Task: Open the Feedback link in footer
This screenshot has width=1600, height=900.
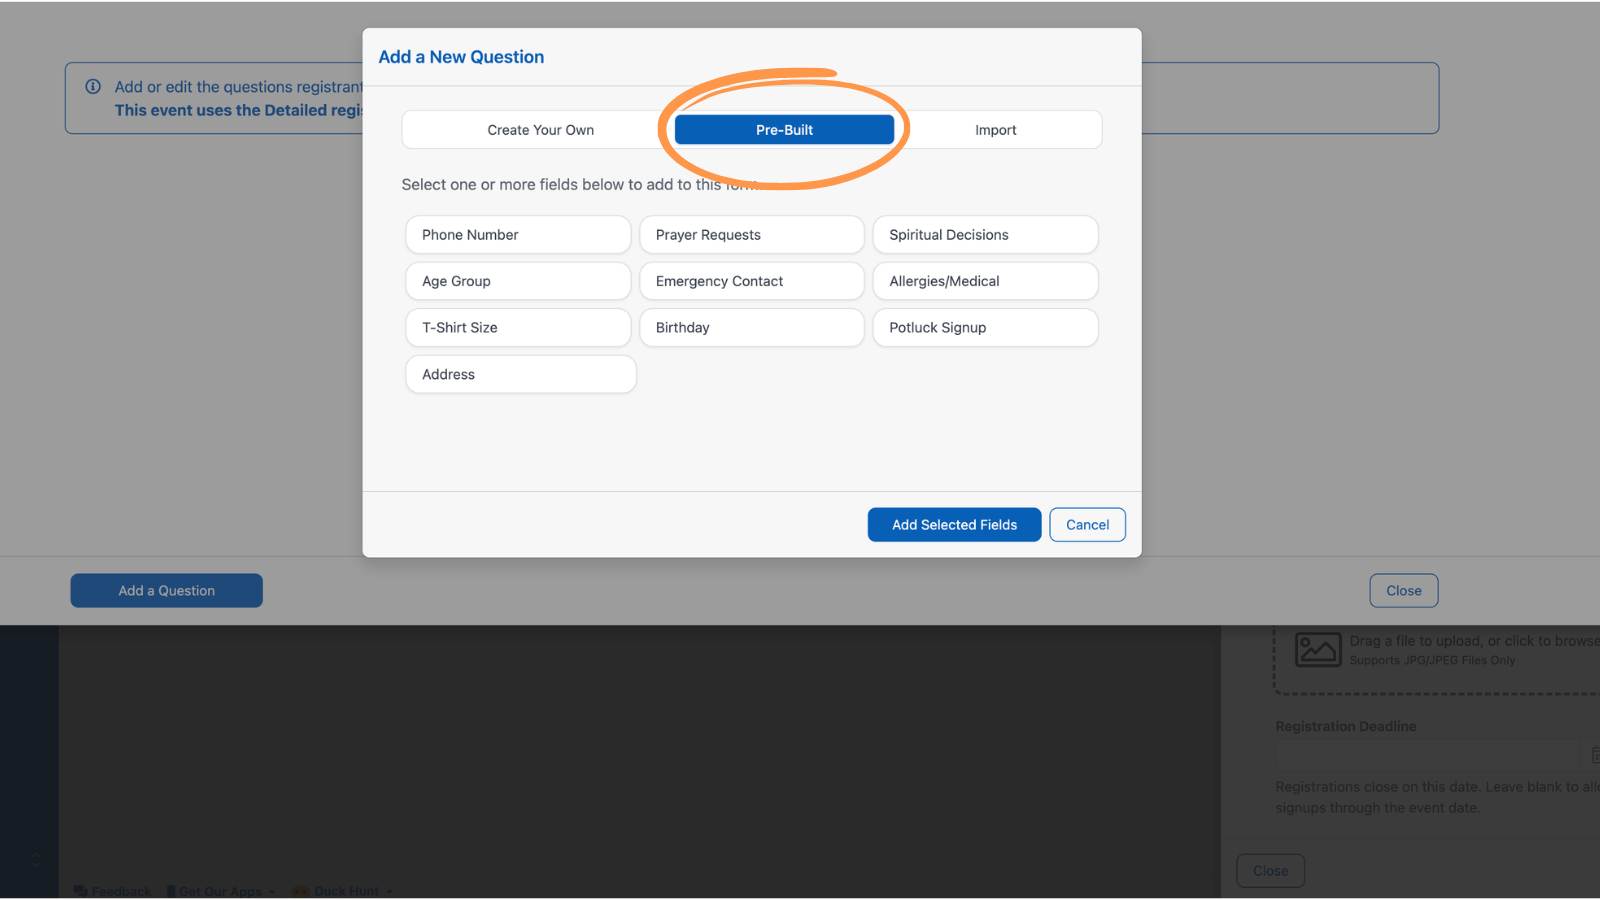Action: (112, 891)
